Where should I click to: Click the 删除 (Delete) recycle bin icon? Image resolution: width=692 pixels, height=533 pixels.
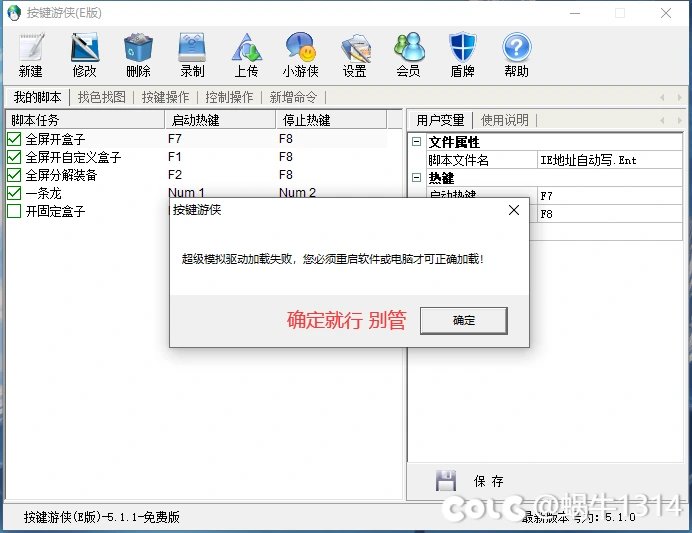[x=138, y=47]
